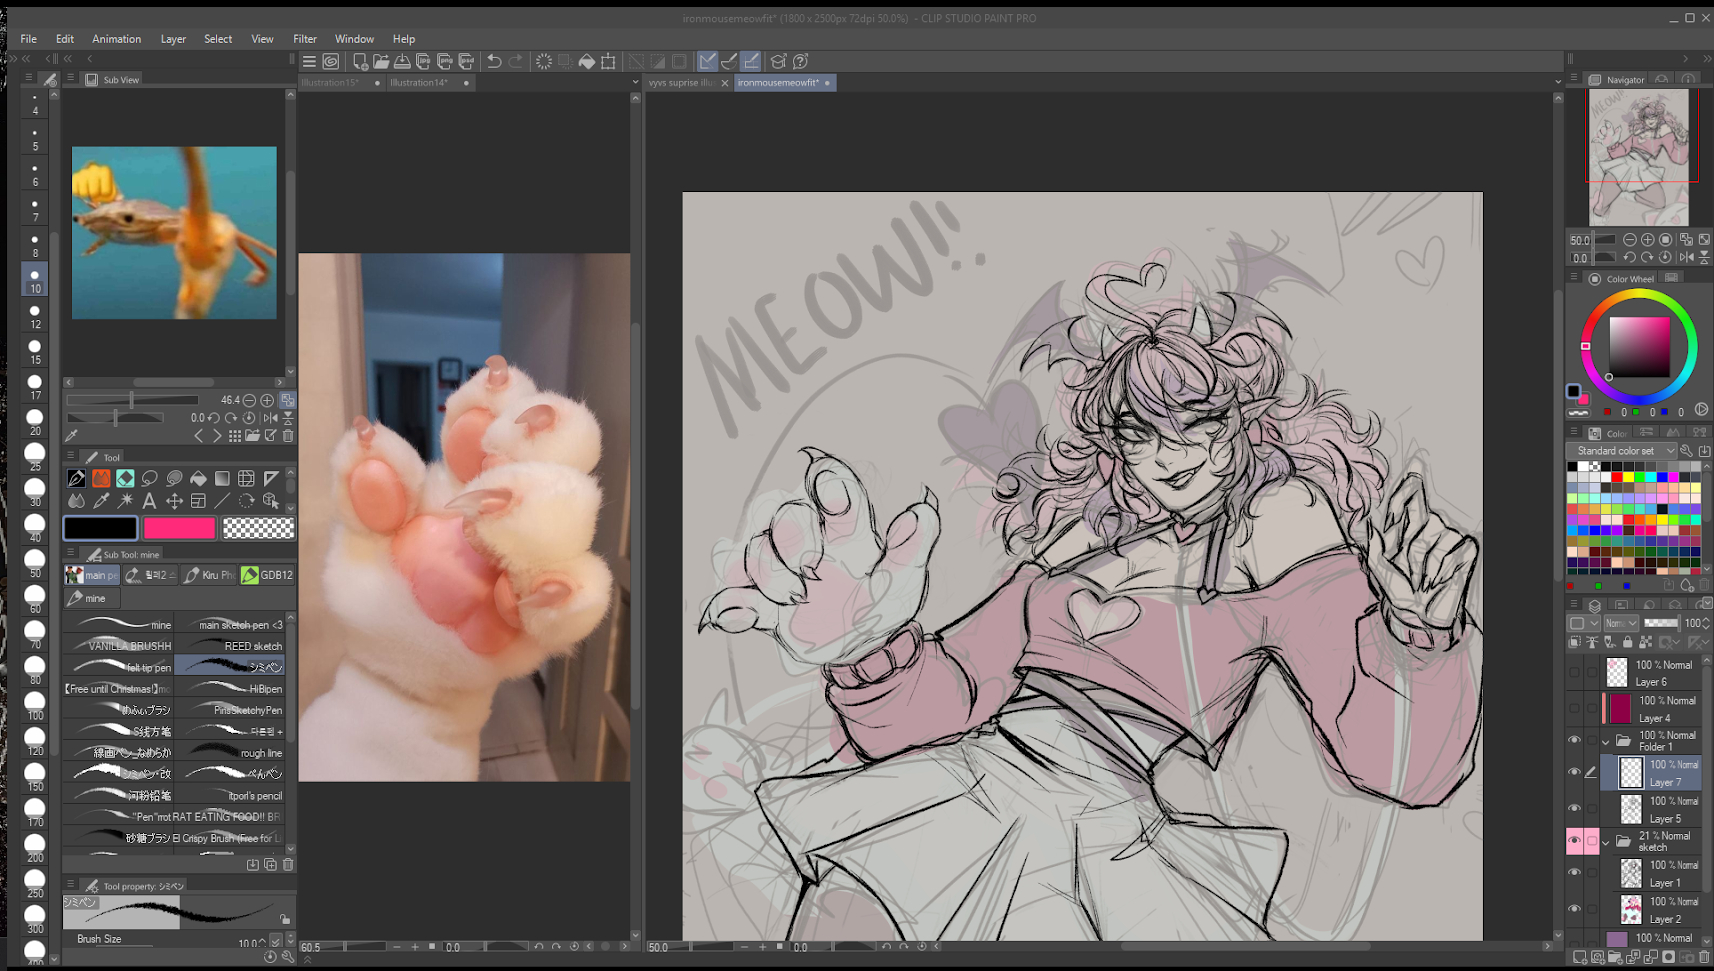Click the Lock layer icon
1714x971 pixels.
coord(1627,642)
